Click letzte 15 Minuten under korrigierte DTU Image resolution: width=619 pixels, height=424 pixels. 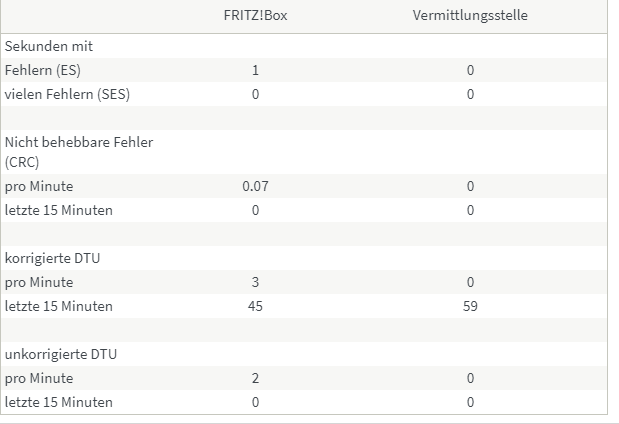click(59, 306)
